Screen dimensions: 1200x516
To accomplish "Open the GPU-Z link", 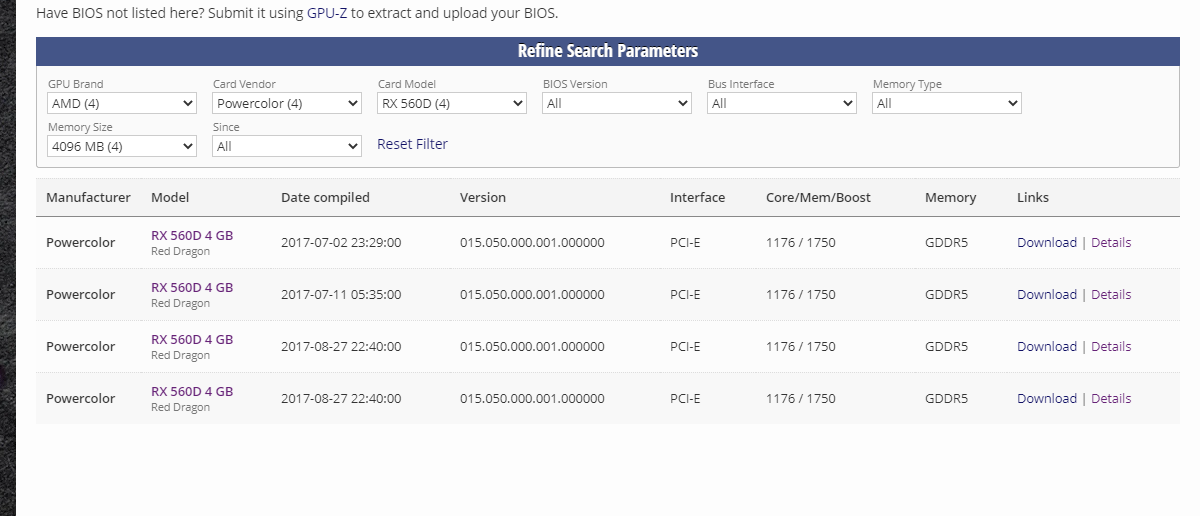I will 327,14.
